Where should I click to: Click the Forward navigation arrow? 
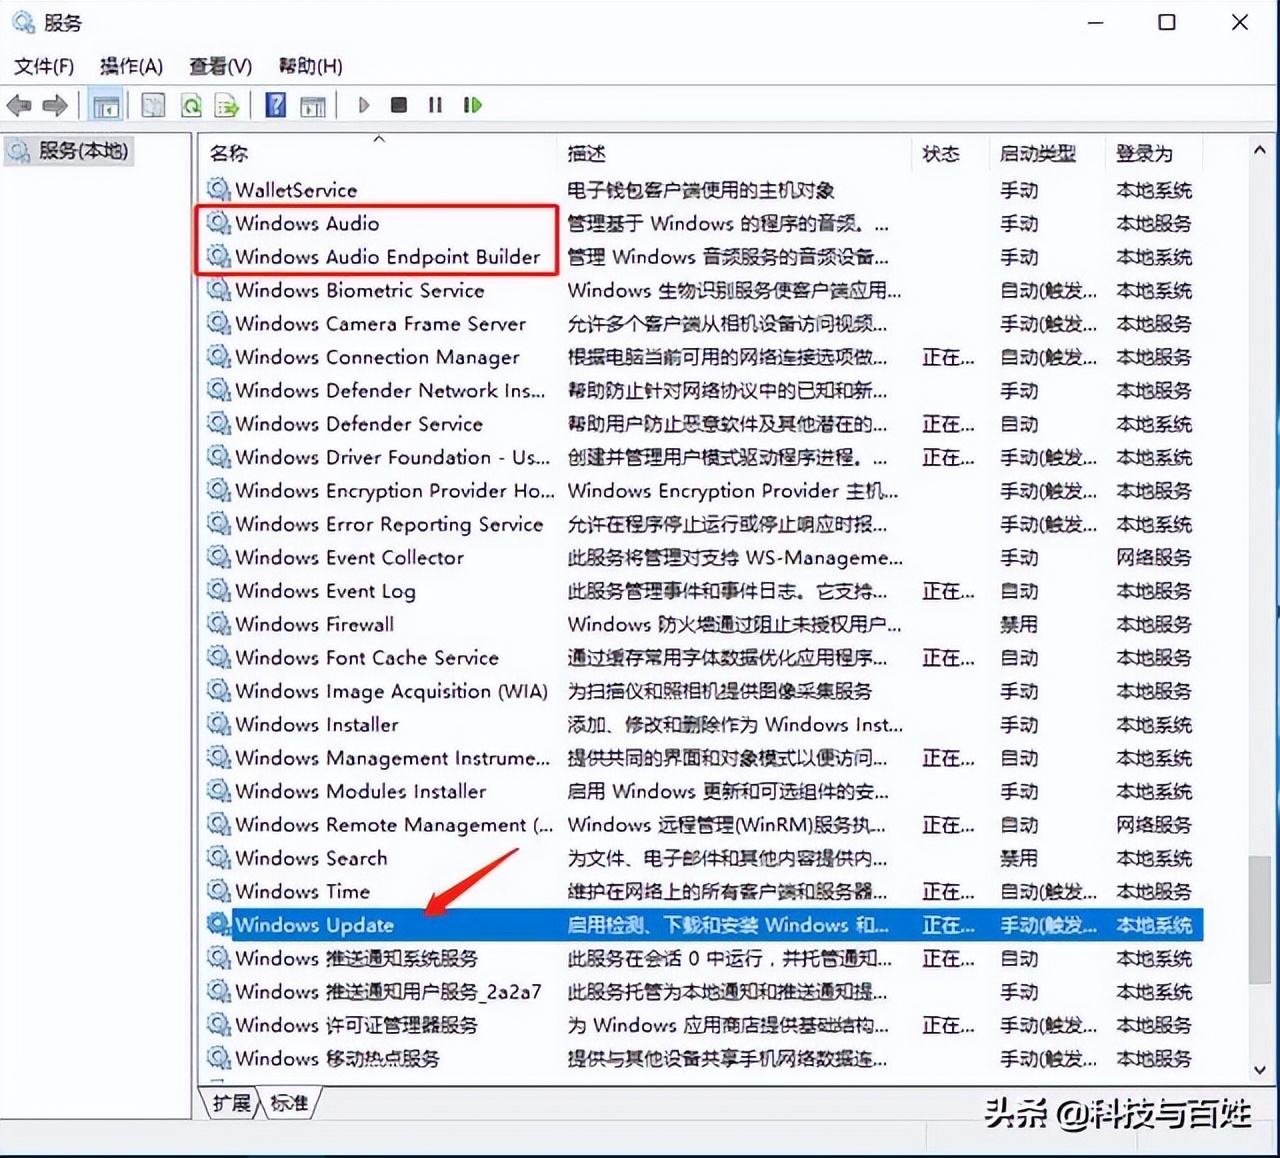pos(55,105)
